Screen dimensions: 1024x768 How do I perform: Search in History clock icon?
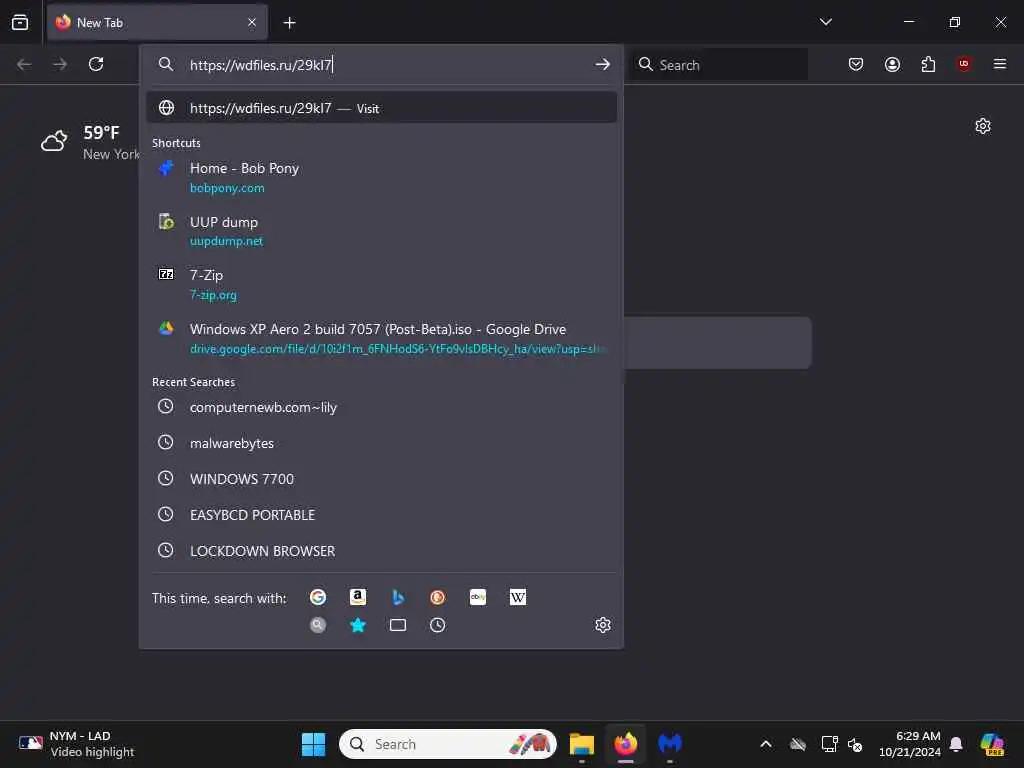438,625
